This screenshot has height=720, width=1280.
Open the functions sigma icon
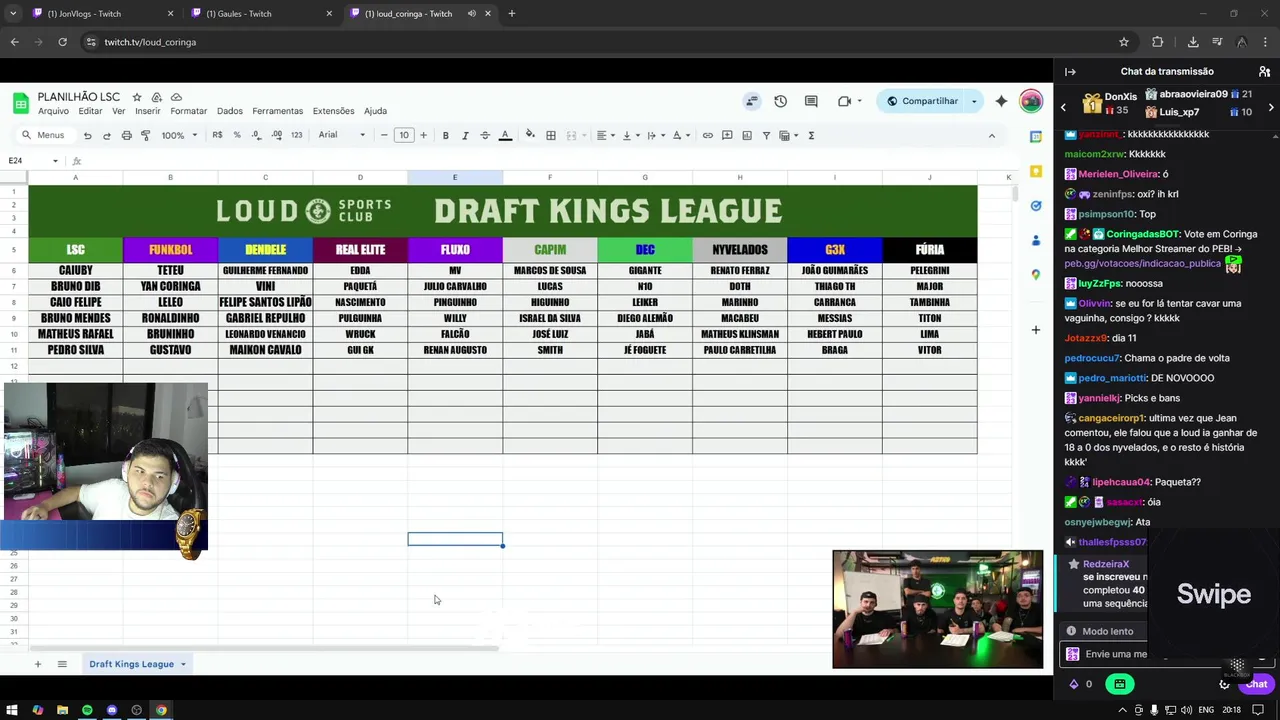pos(811,135)
